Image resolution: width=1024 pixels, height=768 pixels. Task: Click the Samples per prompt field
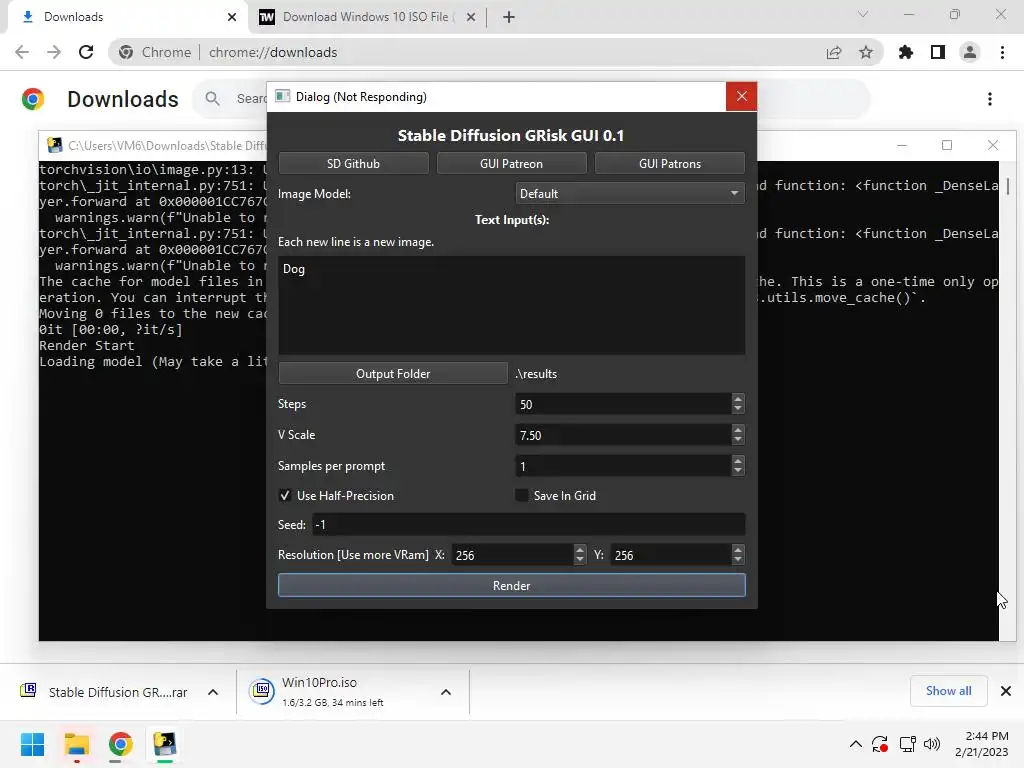point(623,466)
